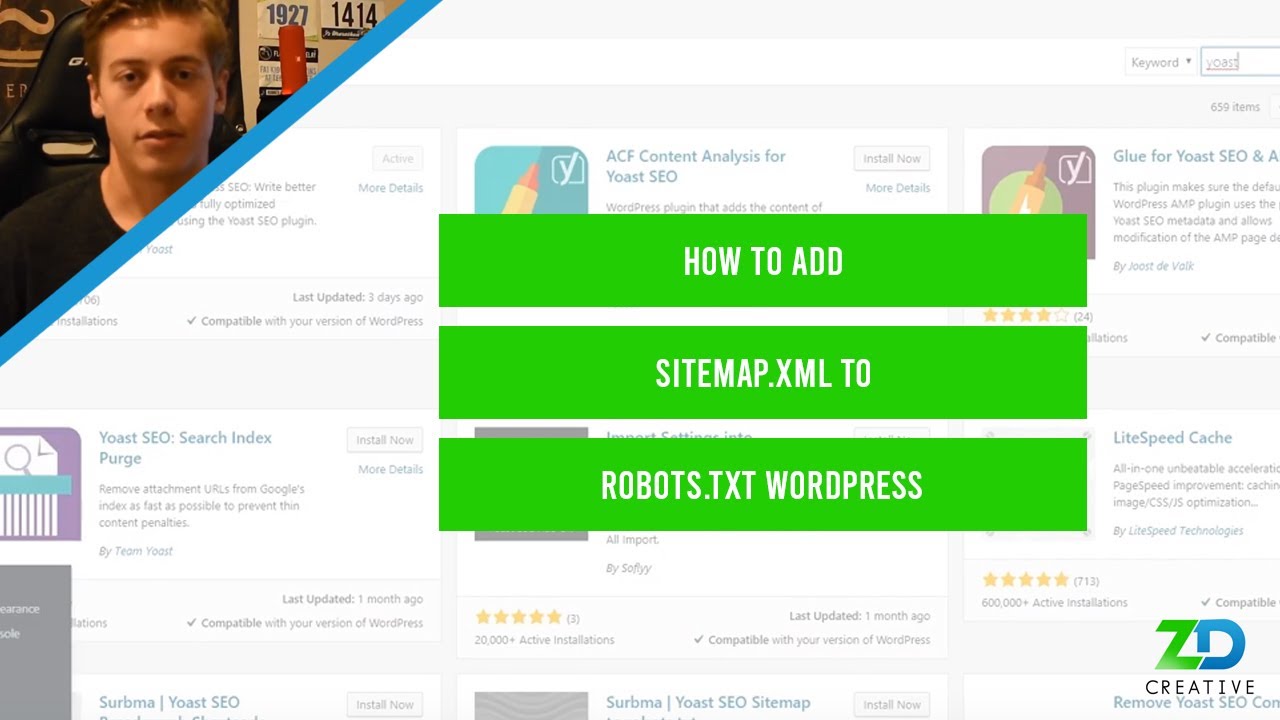The width and height of the screenshot is (1280, 720).
Task: Open the LiteSpeed Cache plugin title
Action: point(1172,438)
